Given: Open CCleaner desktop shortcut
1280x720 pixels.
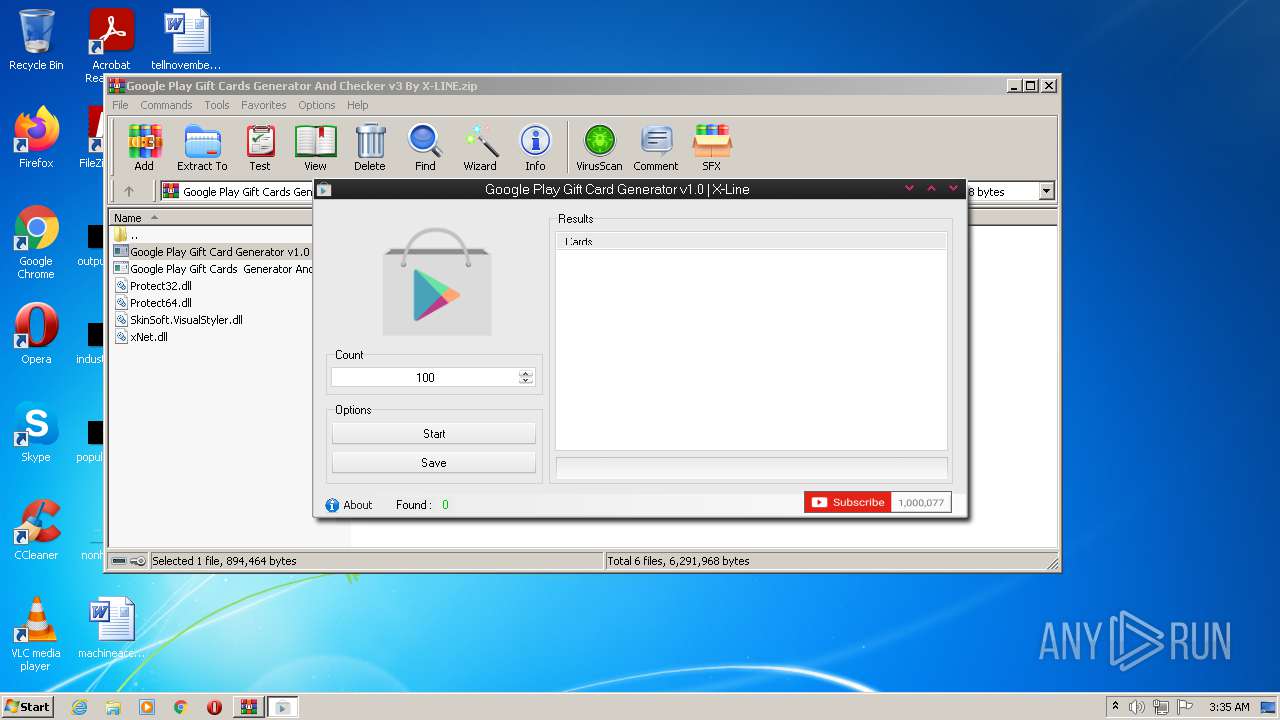Looking at the screenshot, I should coord(36,529).
